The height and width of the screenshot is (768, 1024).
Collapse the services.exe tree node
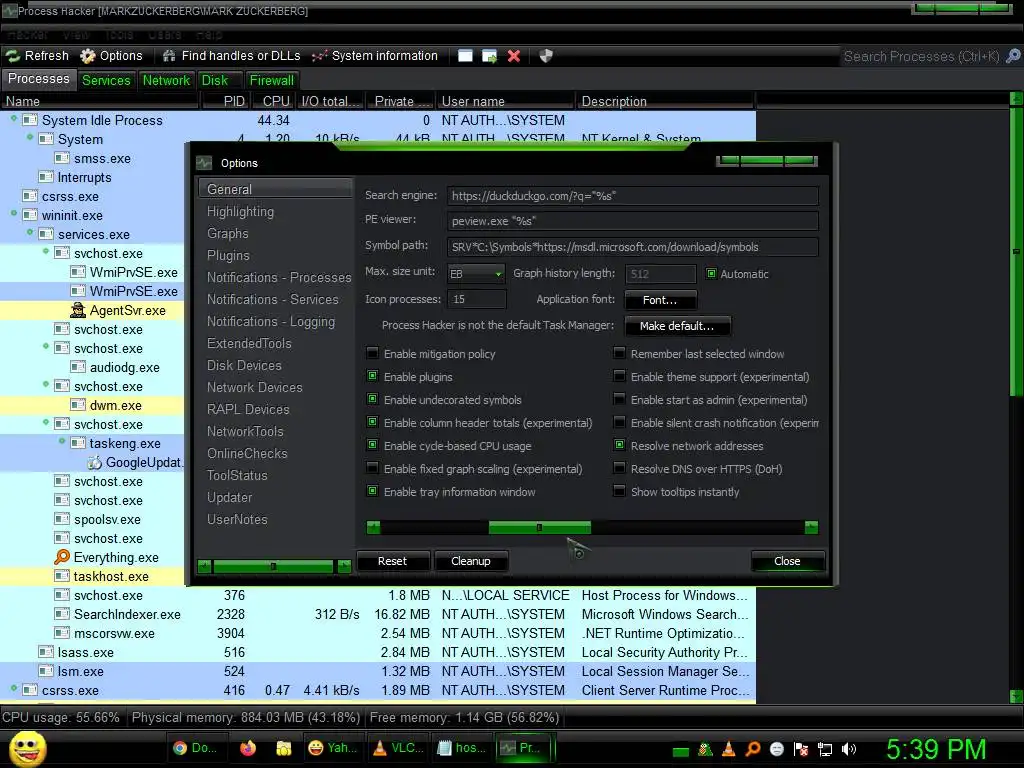(x=30, y=232)
